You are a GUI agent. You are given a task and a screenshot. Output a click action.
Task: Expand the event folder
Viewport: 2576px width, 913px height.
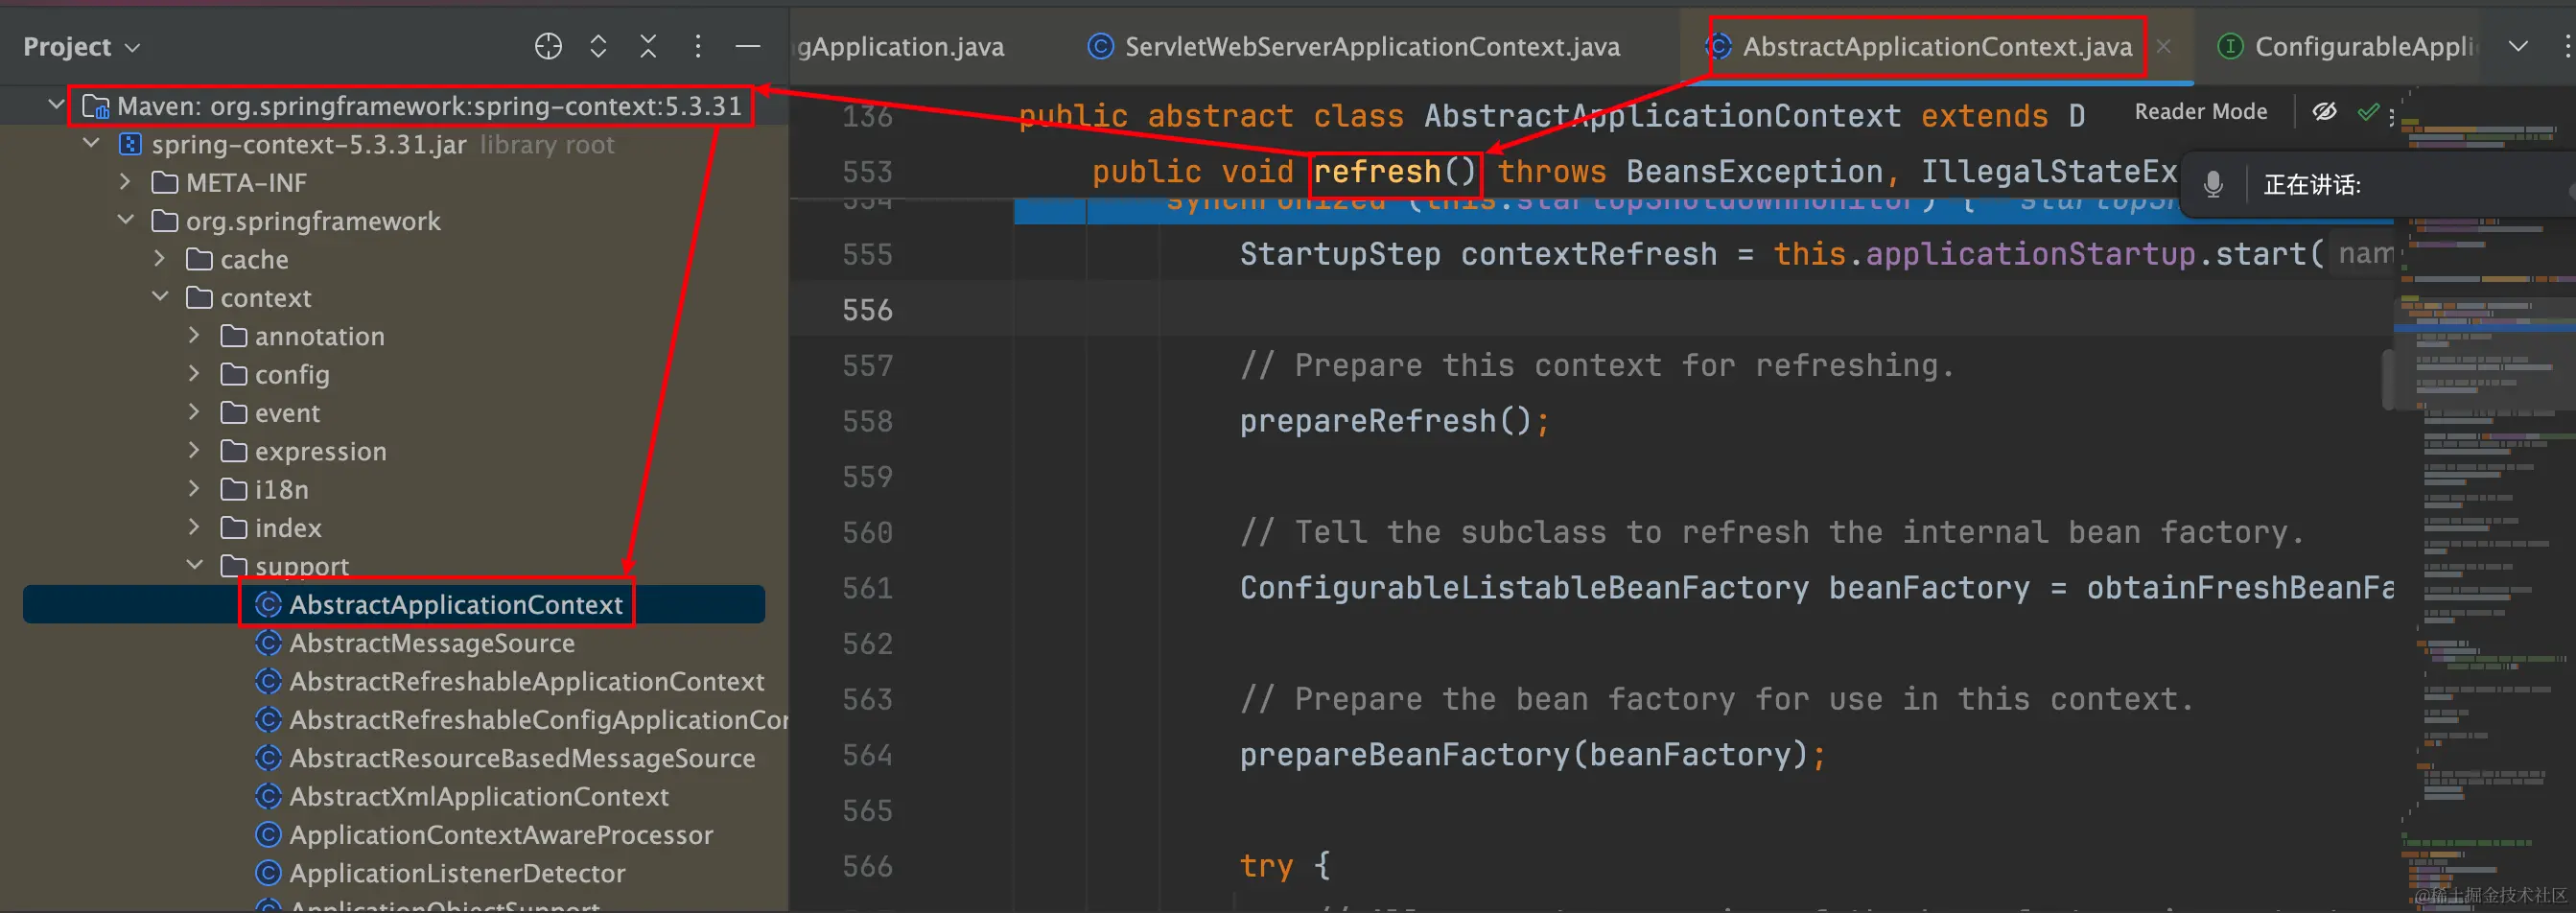pyautogui.click(x=195, y=412)
